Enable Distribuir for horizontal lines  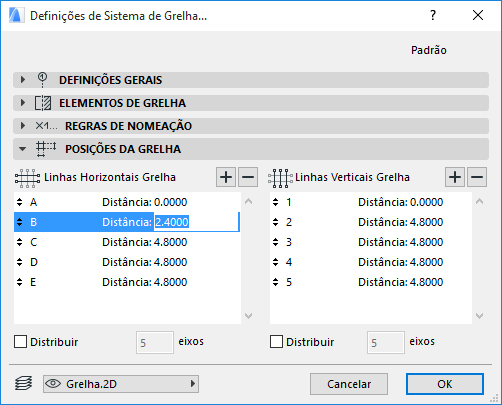pos(20,342)
